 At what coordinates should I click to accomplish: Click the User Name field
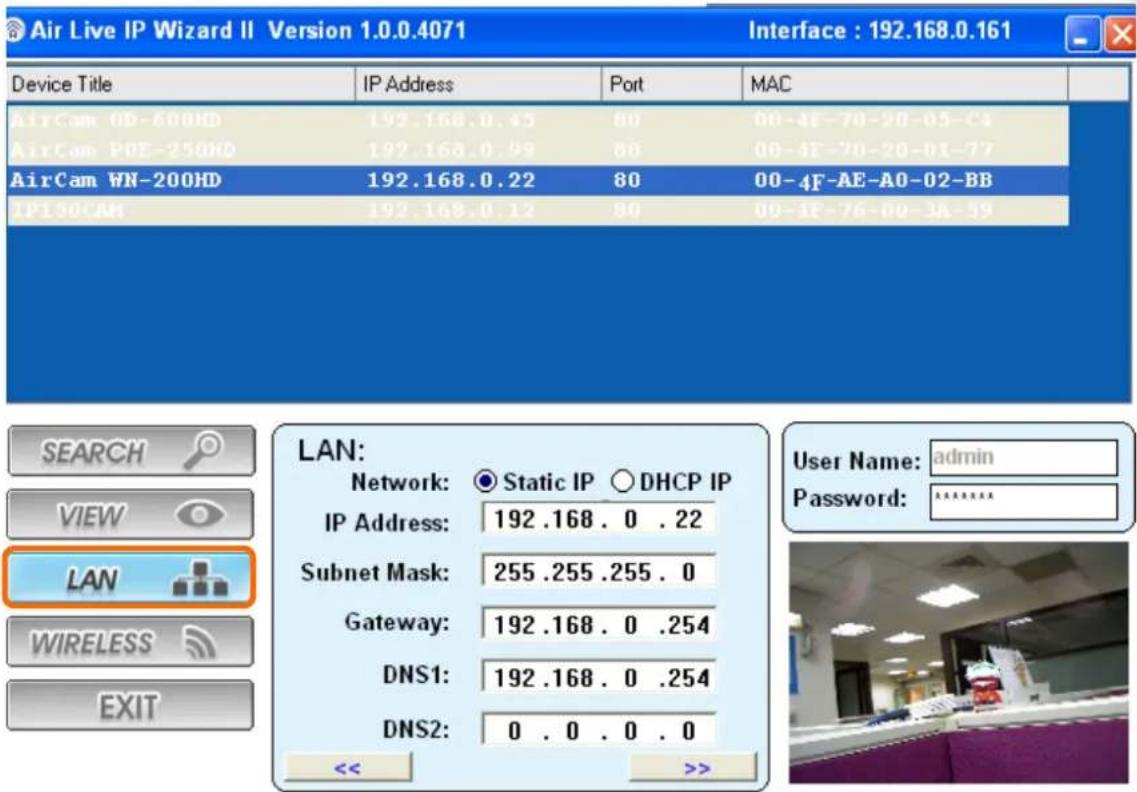pyautogui.click(x=1024, y=458)
